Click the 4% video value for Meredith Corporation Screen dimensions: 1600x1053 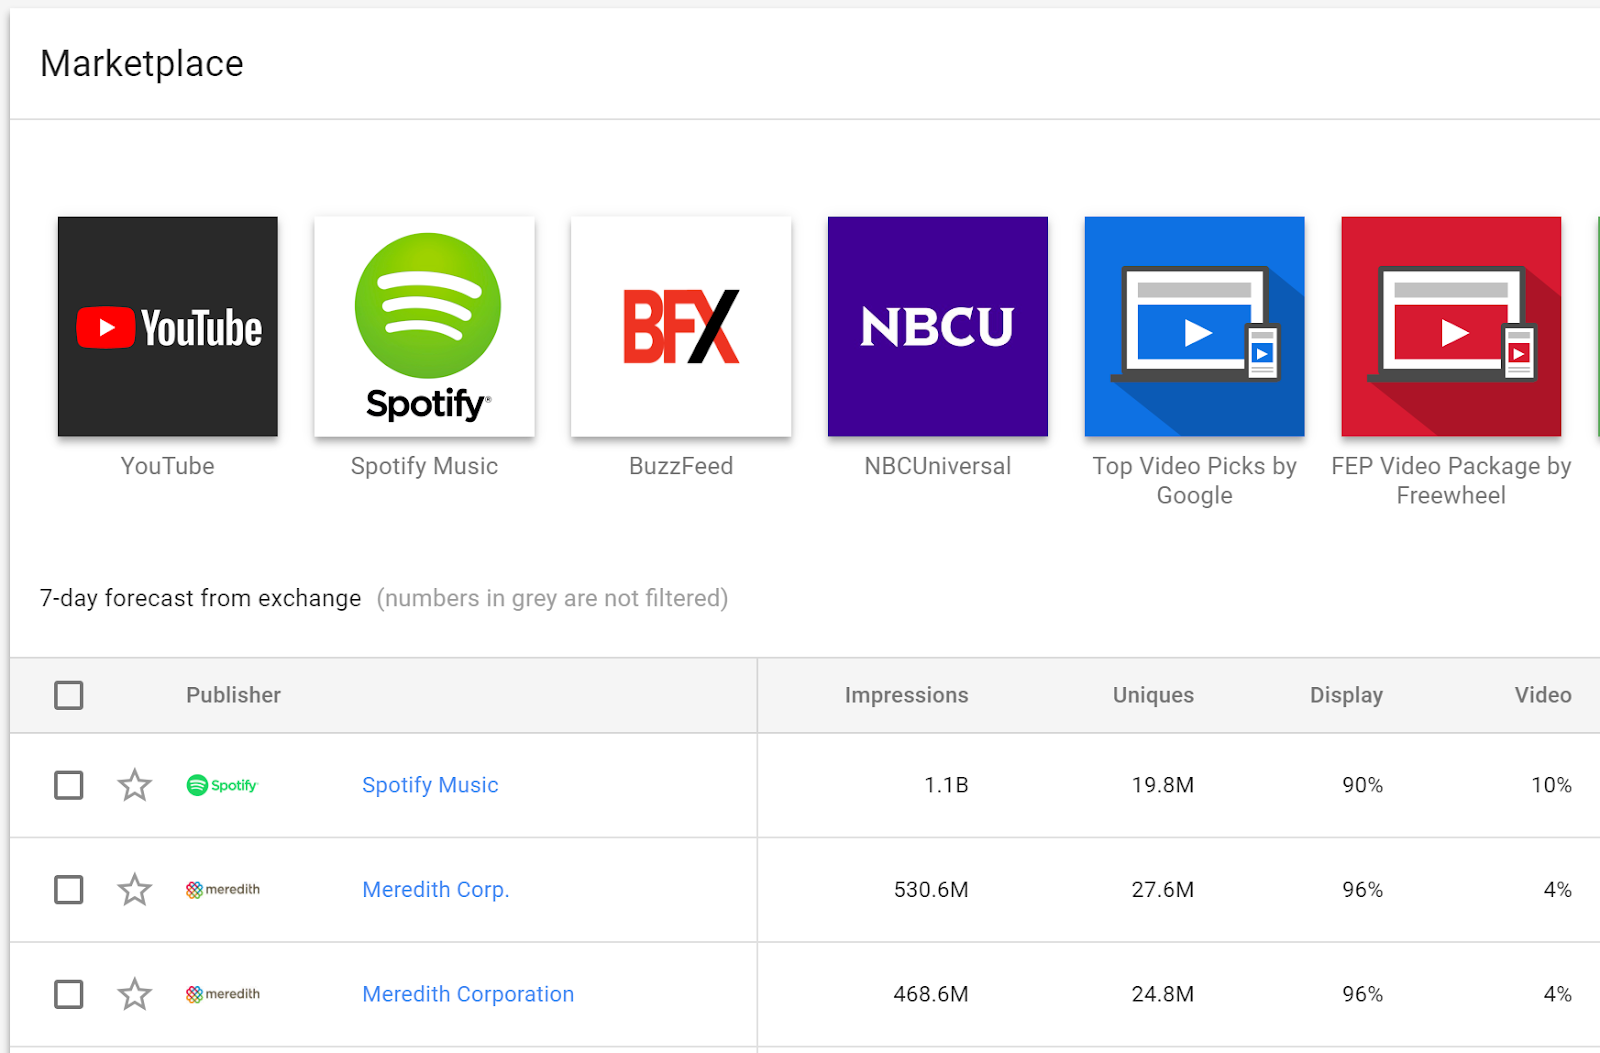pos(1558,994)
